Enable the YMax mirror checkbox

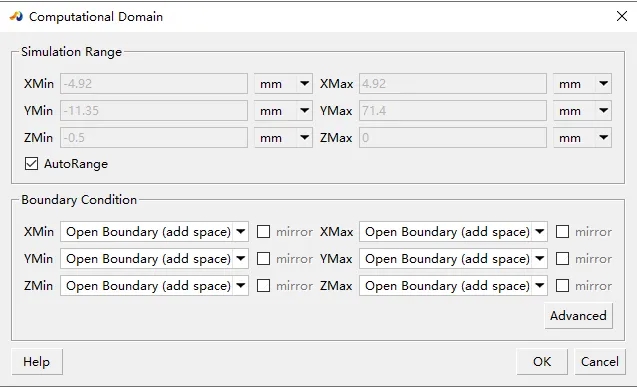pos(562,259)
